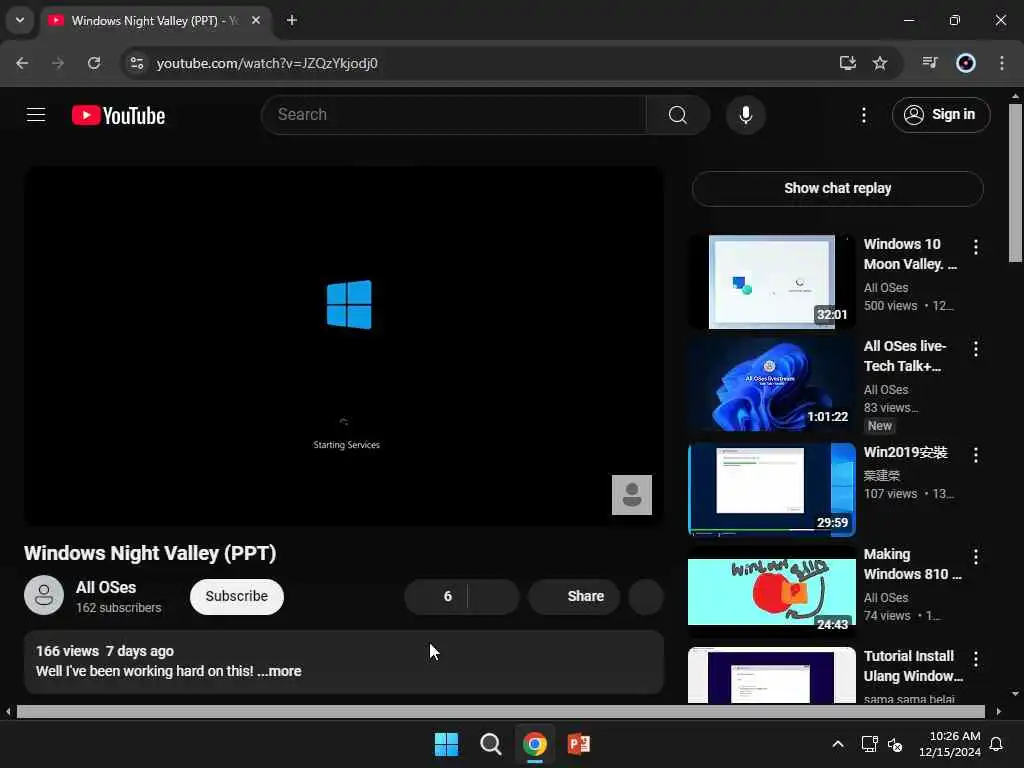
Task: Subscribe to the All OSes channel
Action: tap(236, 596)
